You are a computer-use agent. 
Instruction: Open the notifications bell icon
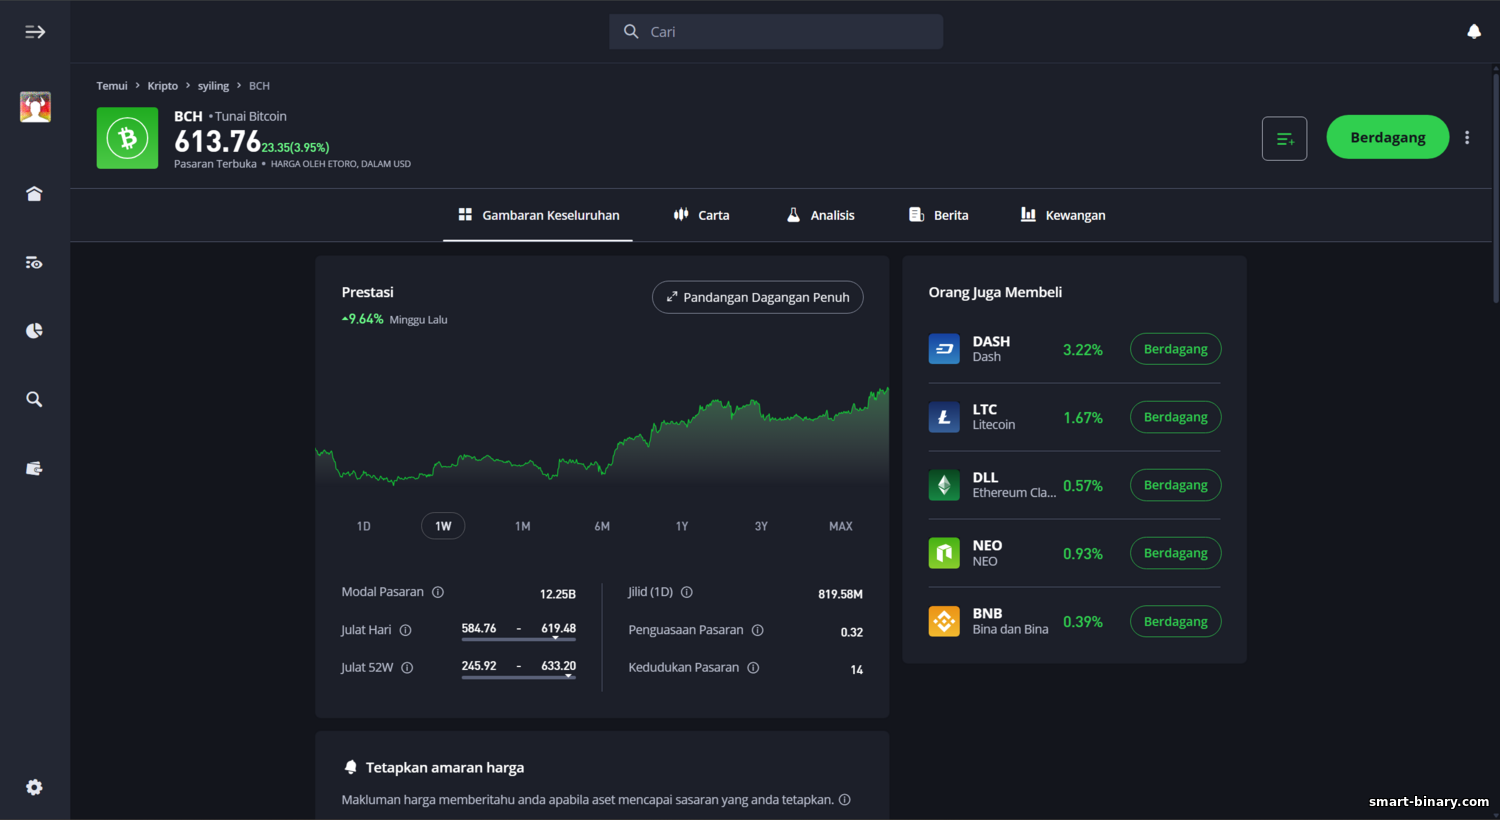[x=1473, y=32]
